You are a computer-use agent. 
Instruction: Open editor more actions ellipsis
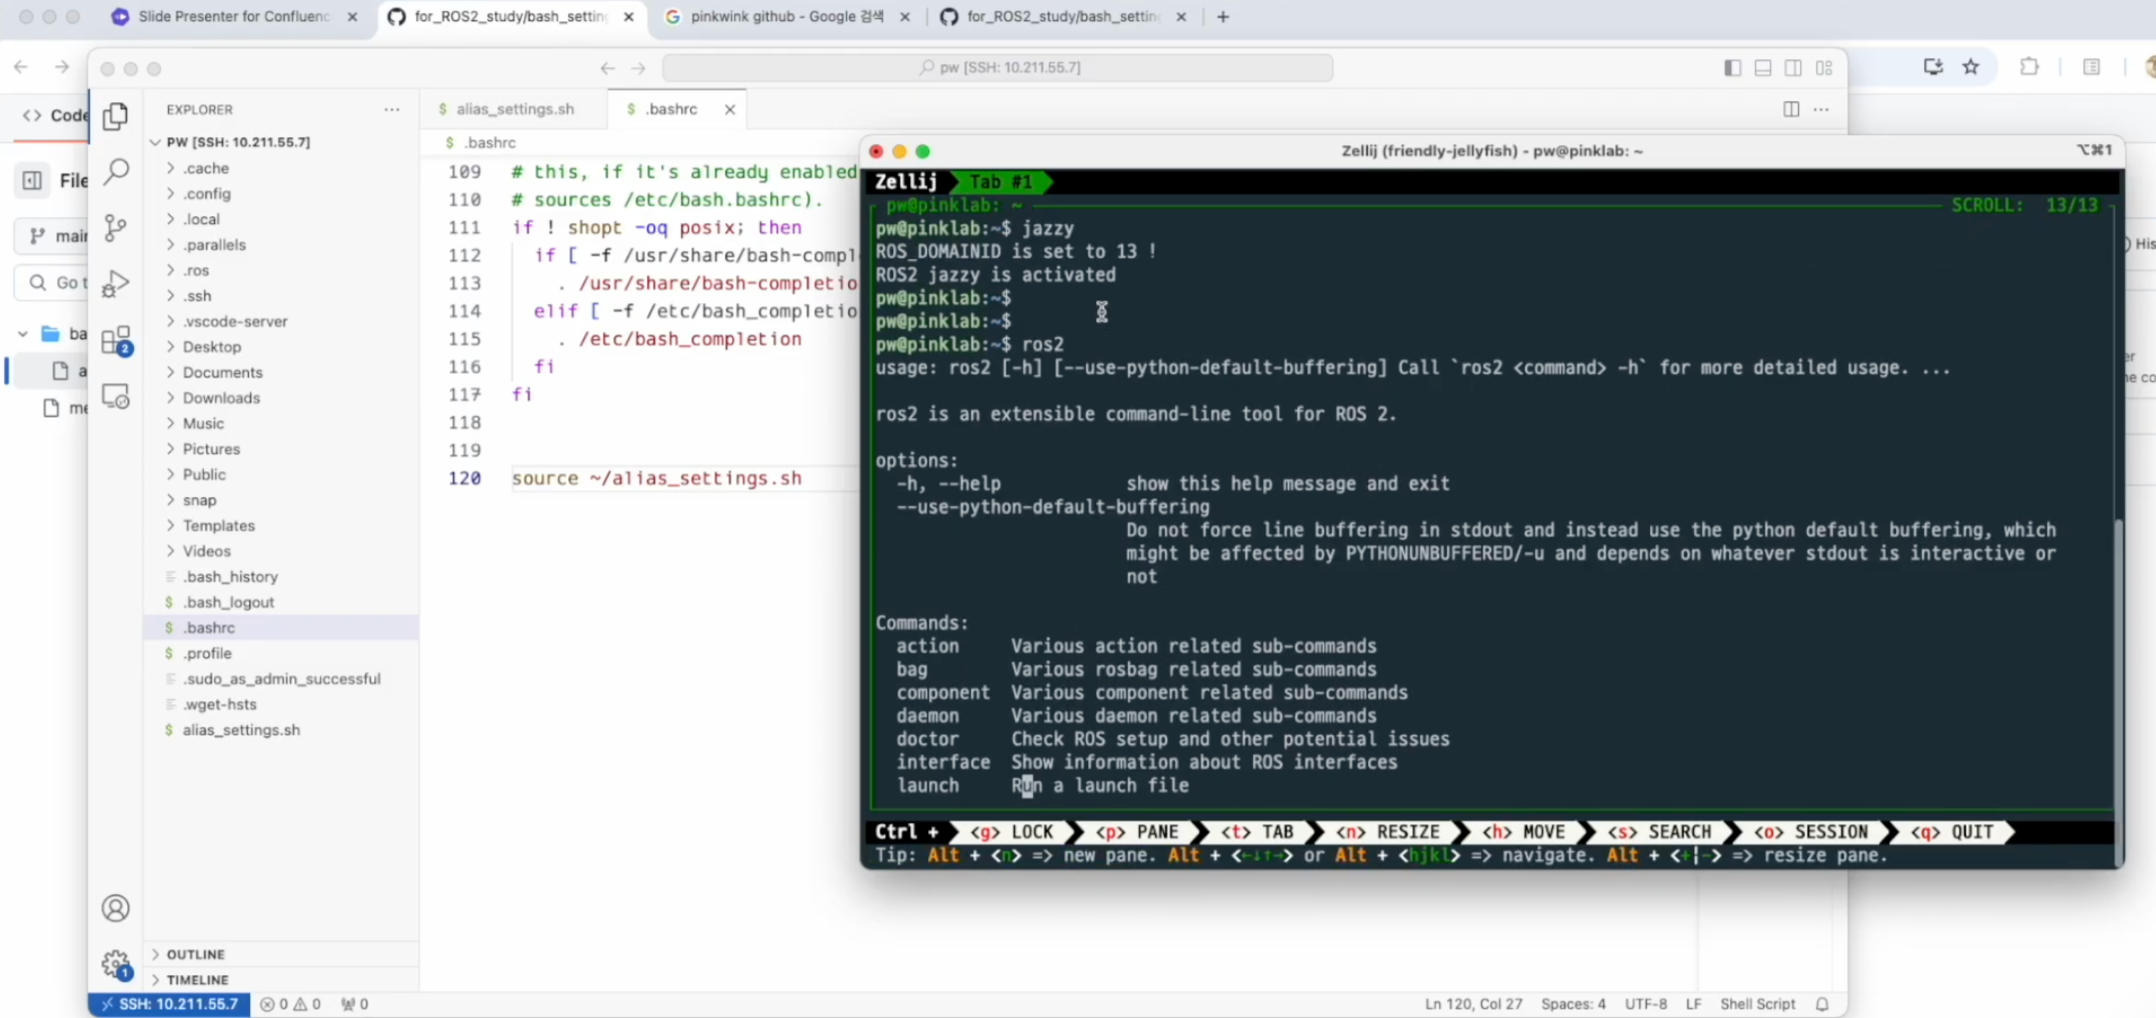(x=1821, y=109)
